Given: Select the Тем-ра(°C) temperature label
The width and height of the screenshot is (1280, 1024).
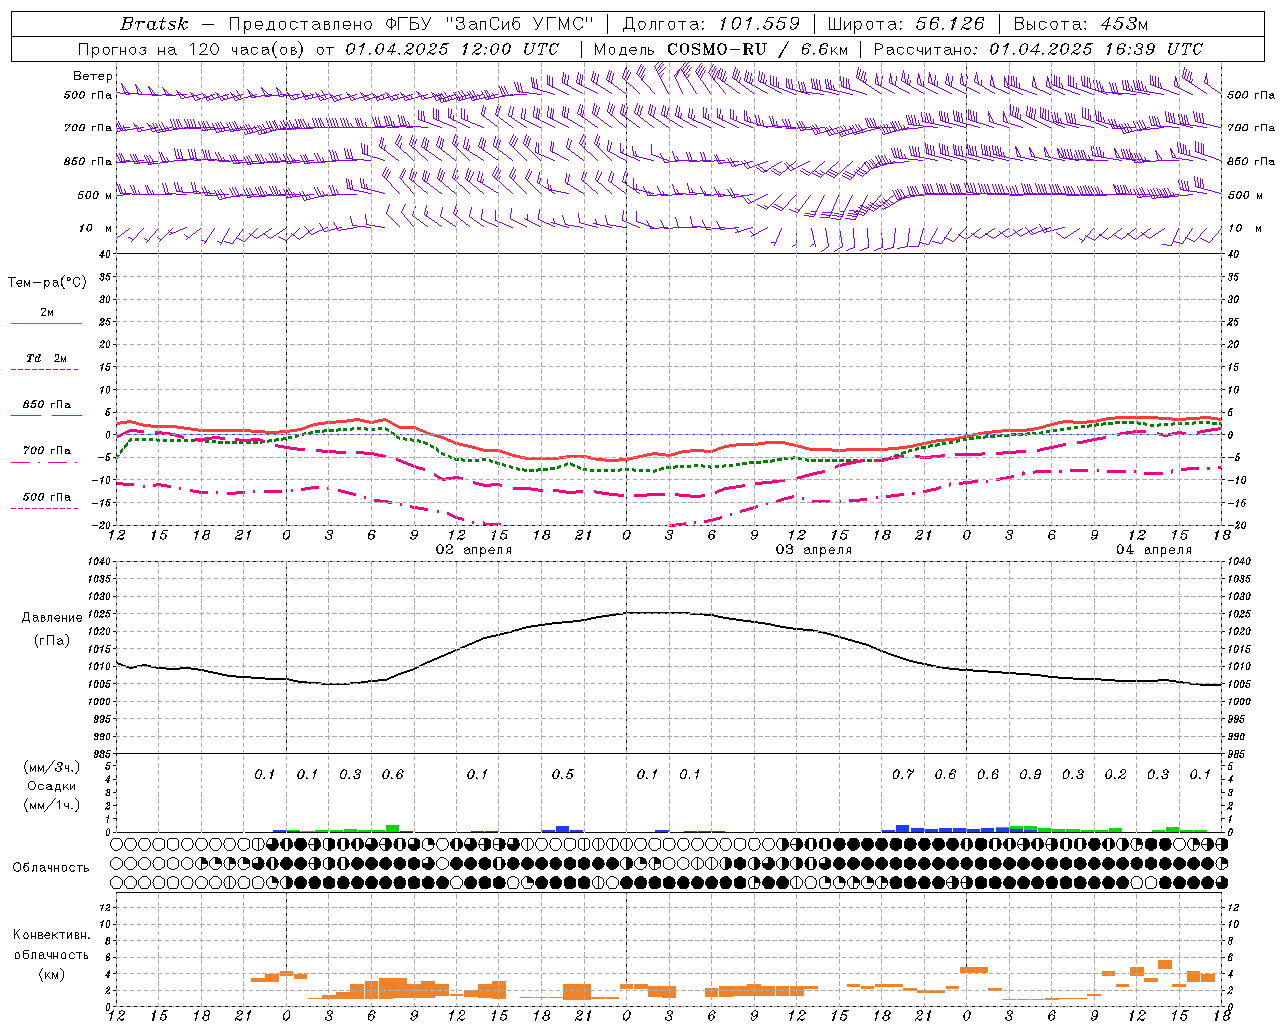Looking at the screenshot, I should tap(47, 283).
